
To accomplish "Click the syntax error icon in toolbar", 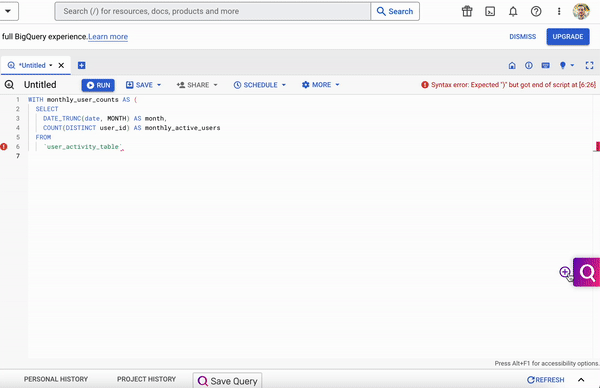I will point(425,85).
